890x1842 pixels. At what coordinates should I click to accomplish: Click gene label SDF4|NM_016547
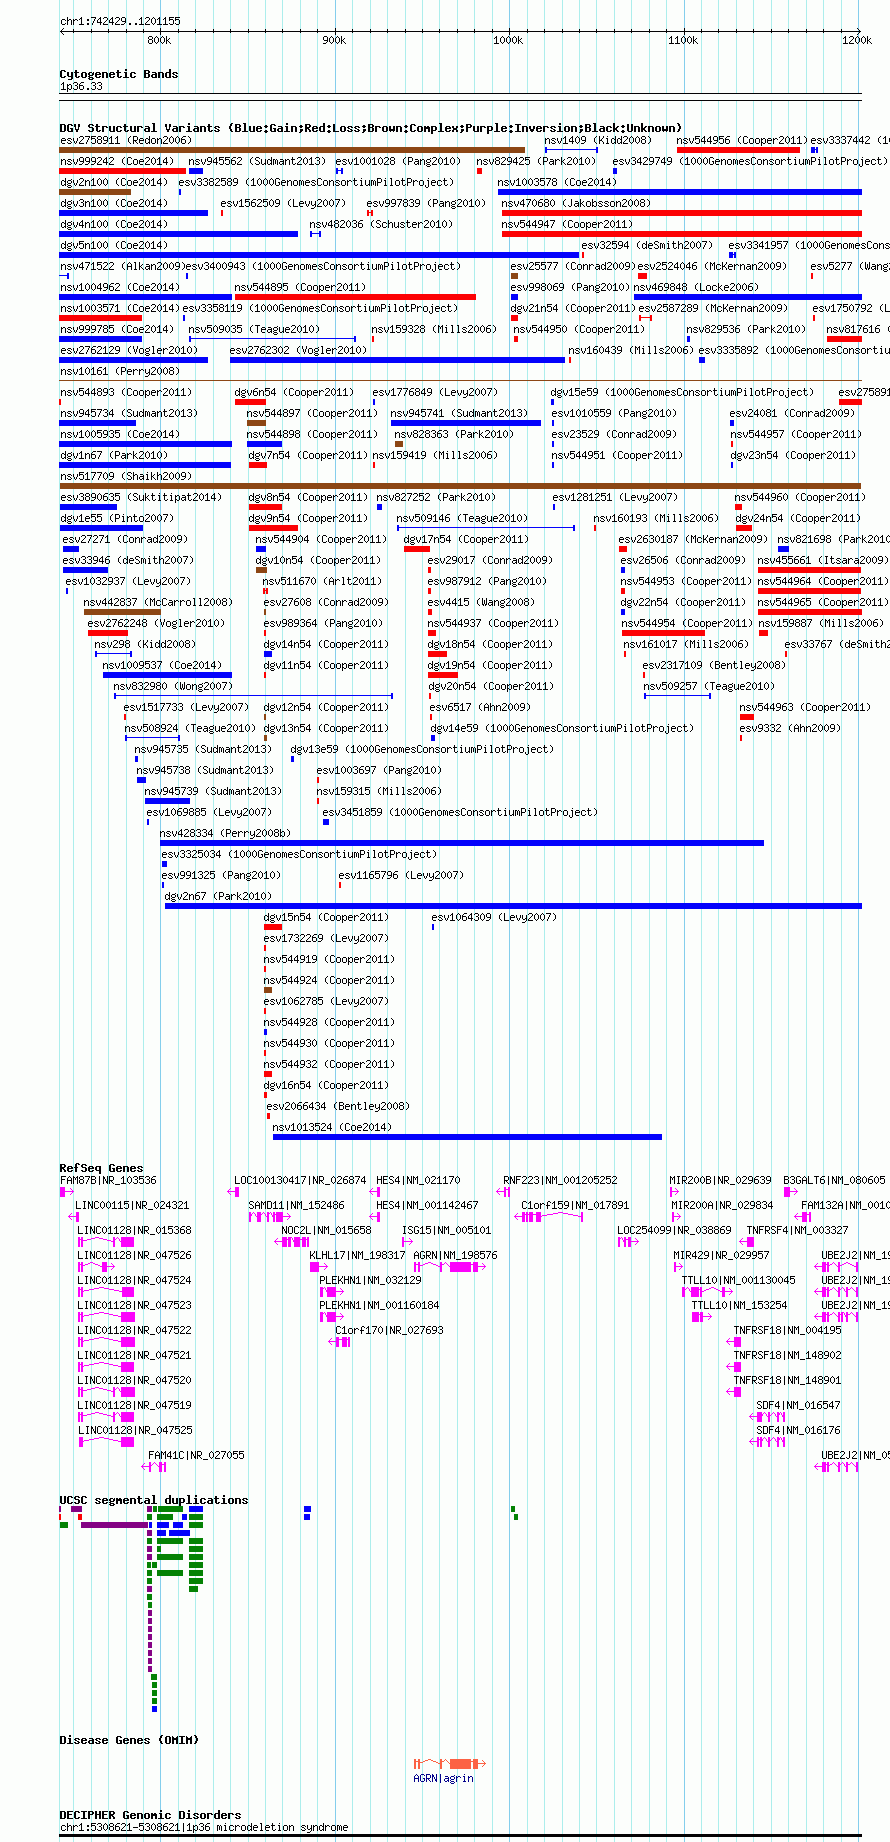(799, 1405)
